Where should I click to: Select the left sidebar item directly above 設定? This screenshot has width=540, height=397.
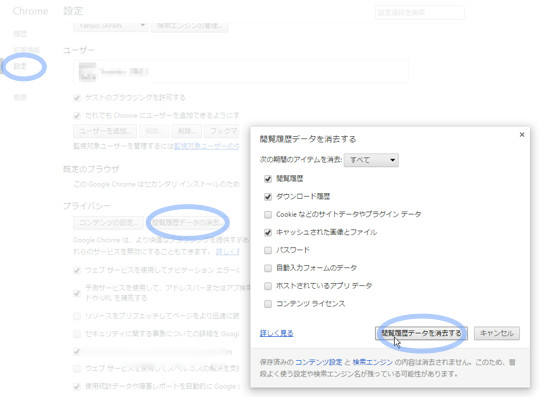click(27, 50)
